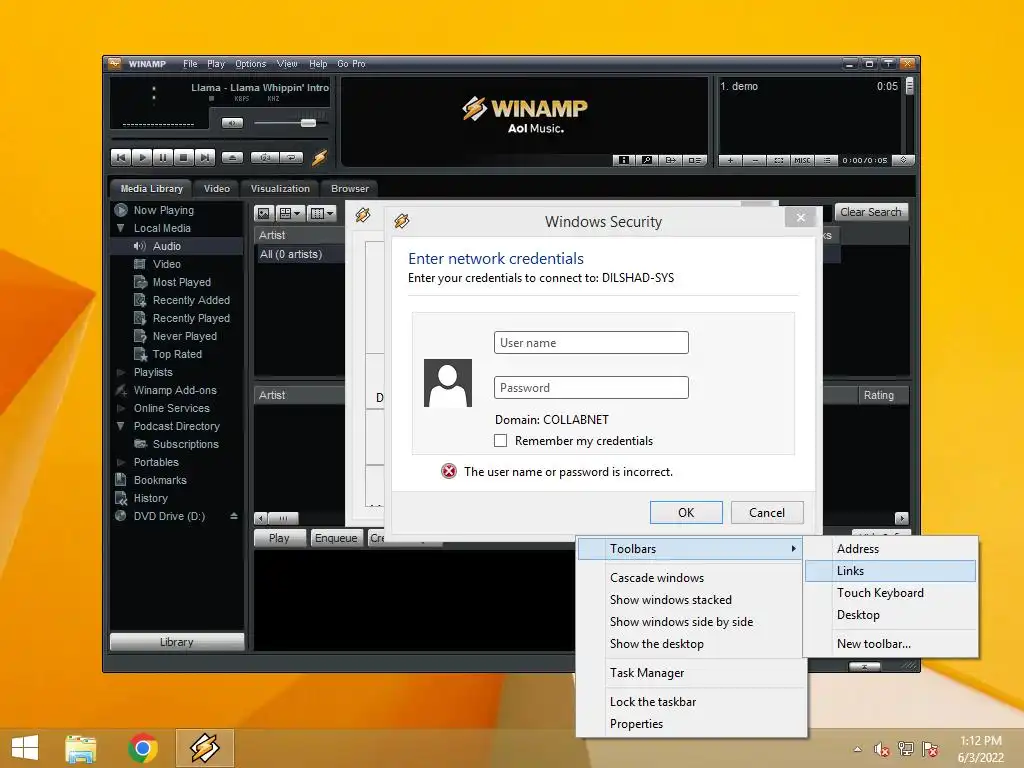Click the Password input field
The image size is (1024, 768).
[591, 387]
